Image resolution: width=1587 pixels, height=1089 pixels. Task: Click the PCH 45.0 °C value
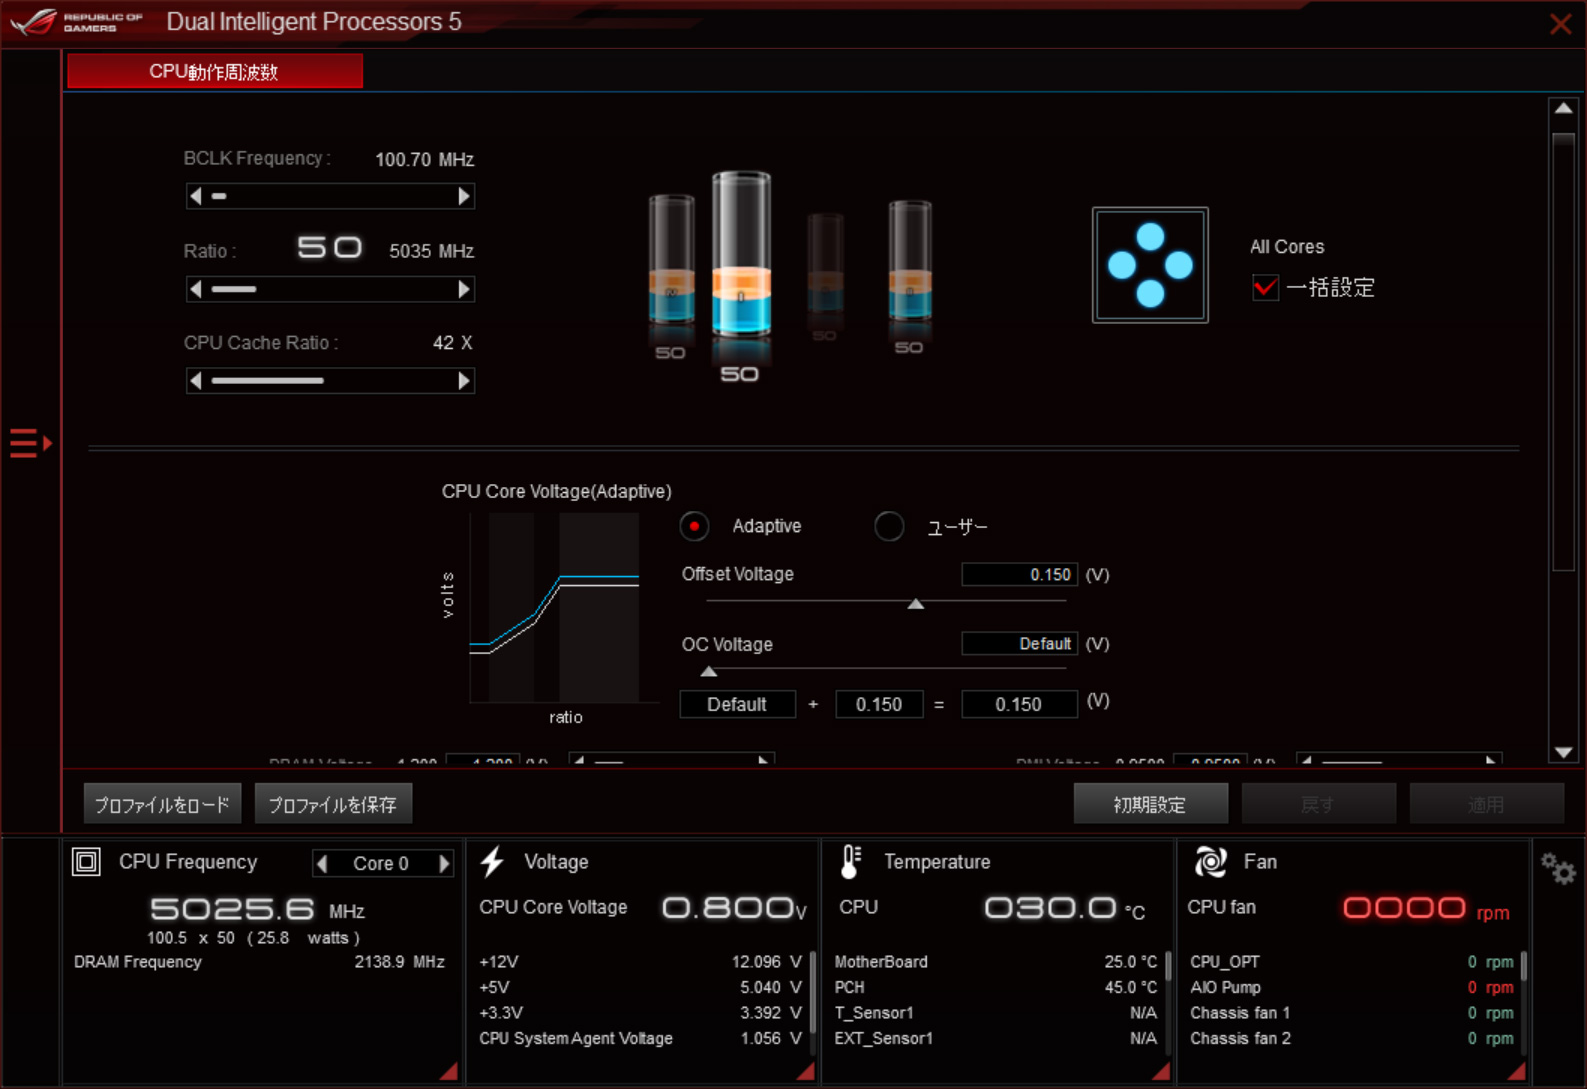(x=1130, y=987)
